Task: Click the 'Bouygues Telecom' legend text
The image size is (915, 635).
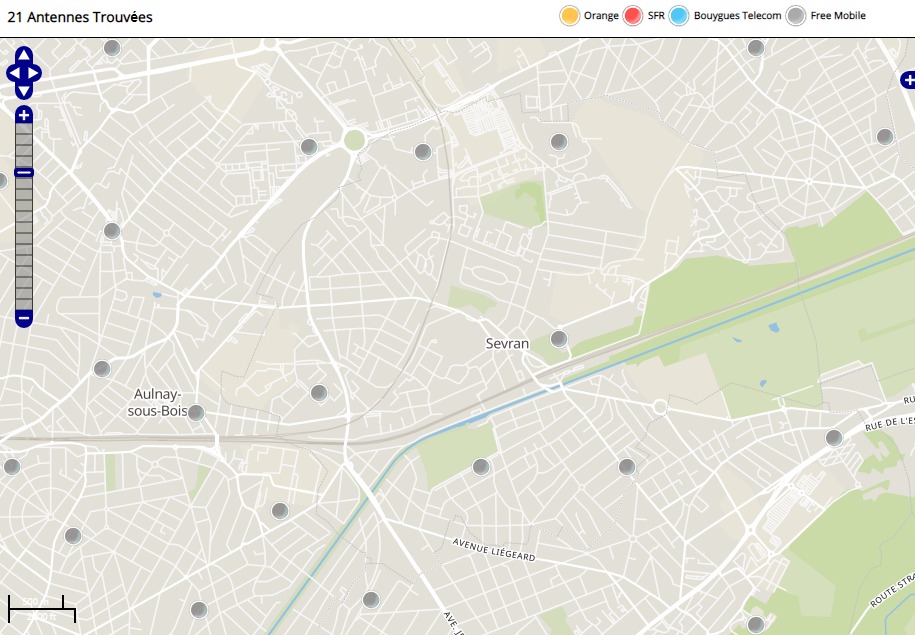Action: [x=737, y=16]
